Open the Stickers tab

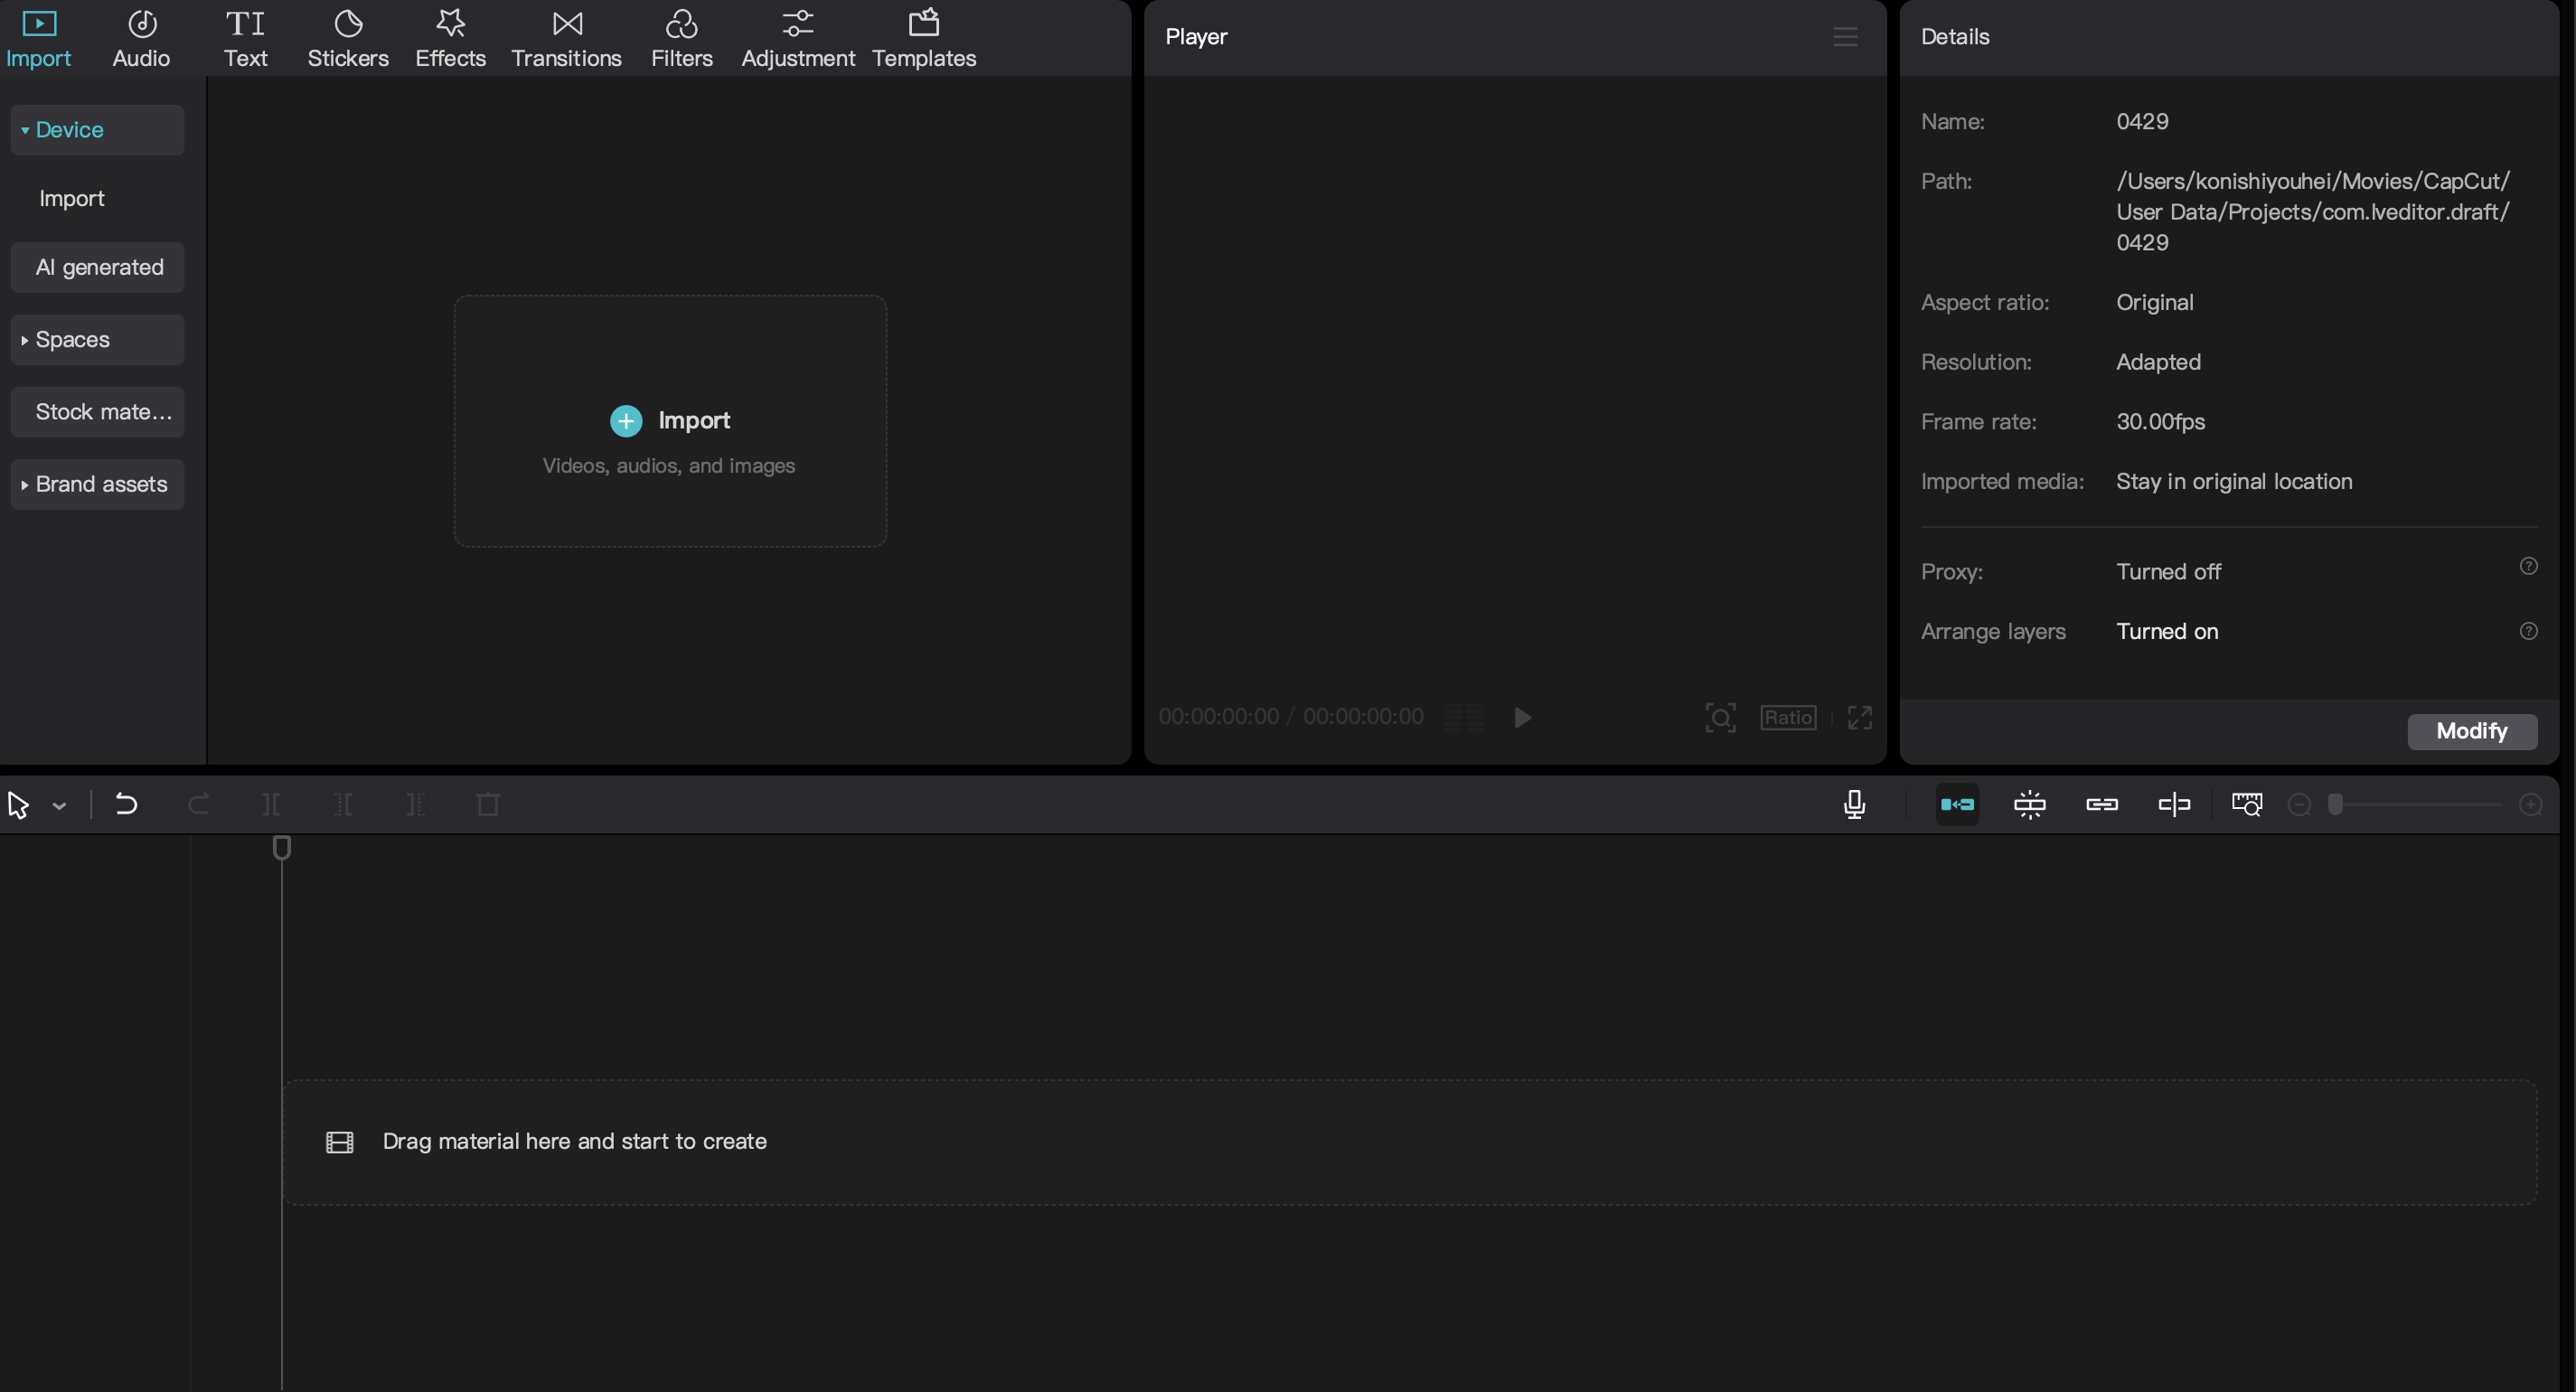tap(348, 38)
